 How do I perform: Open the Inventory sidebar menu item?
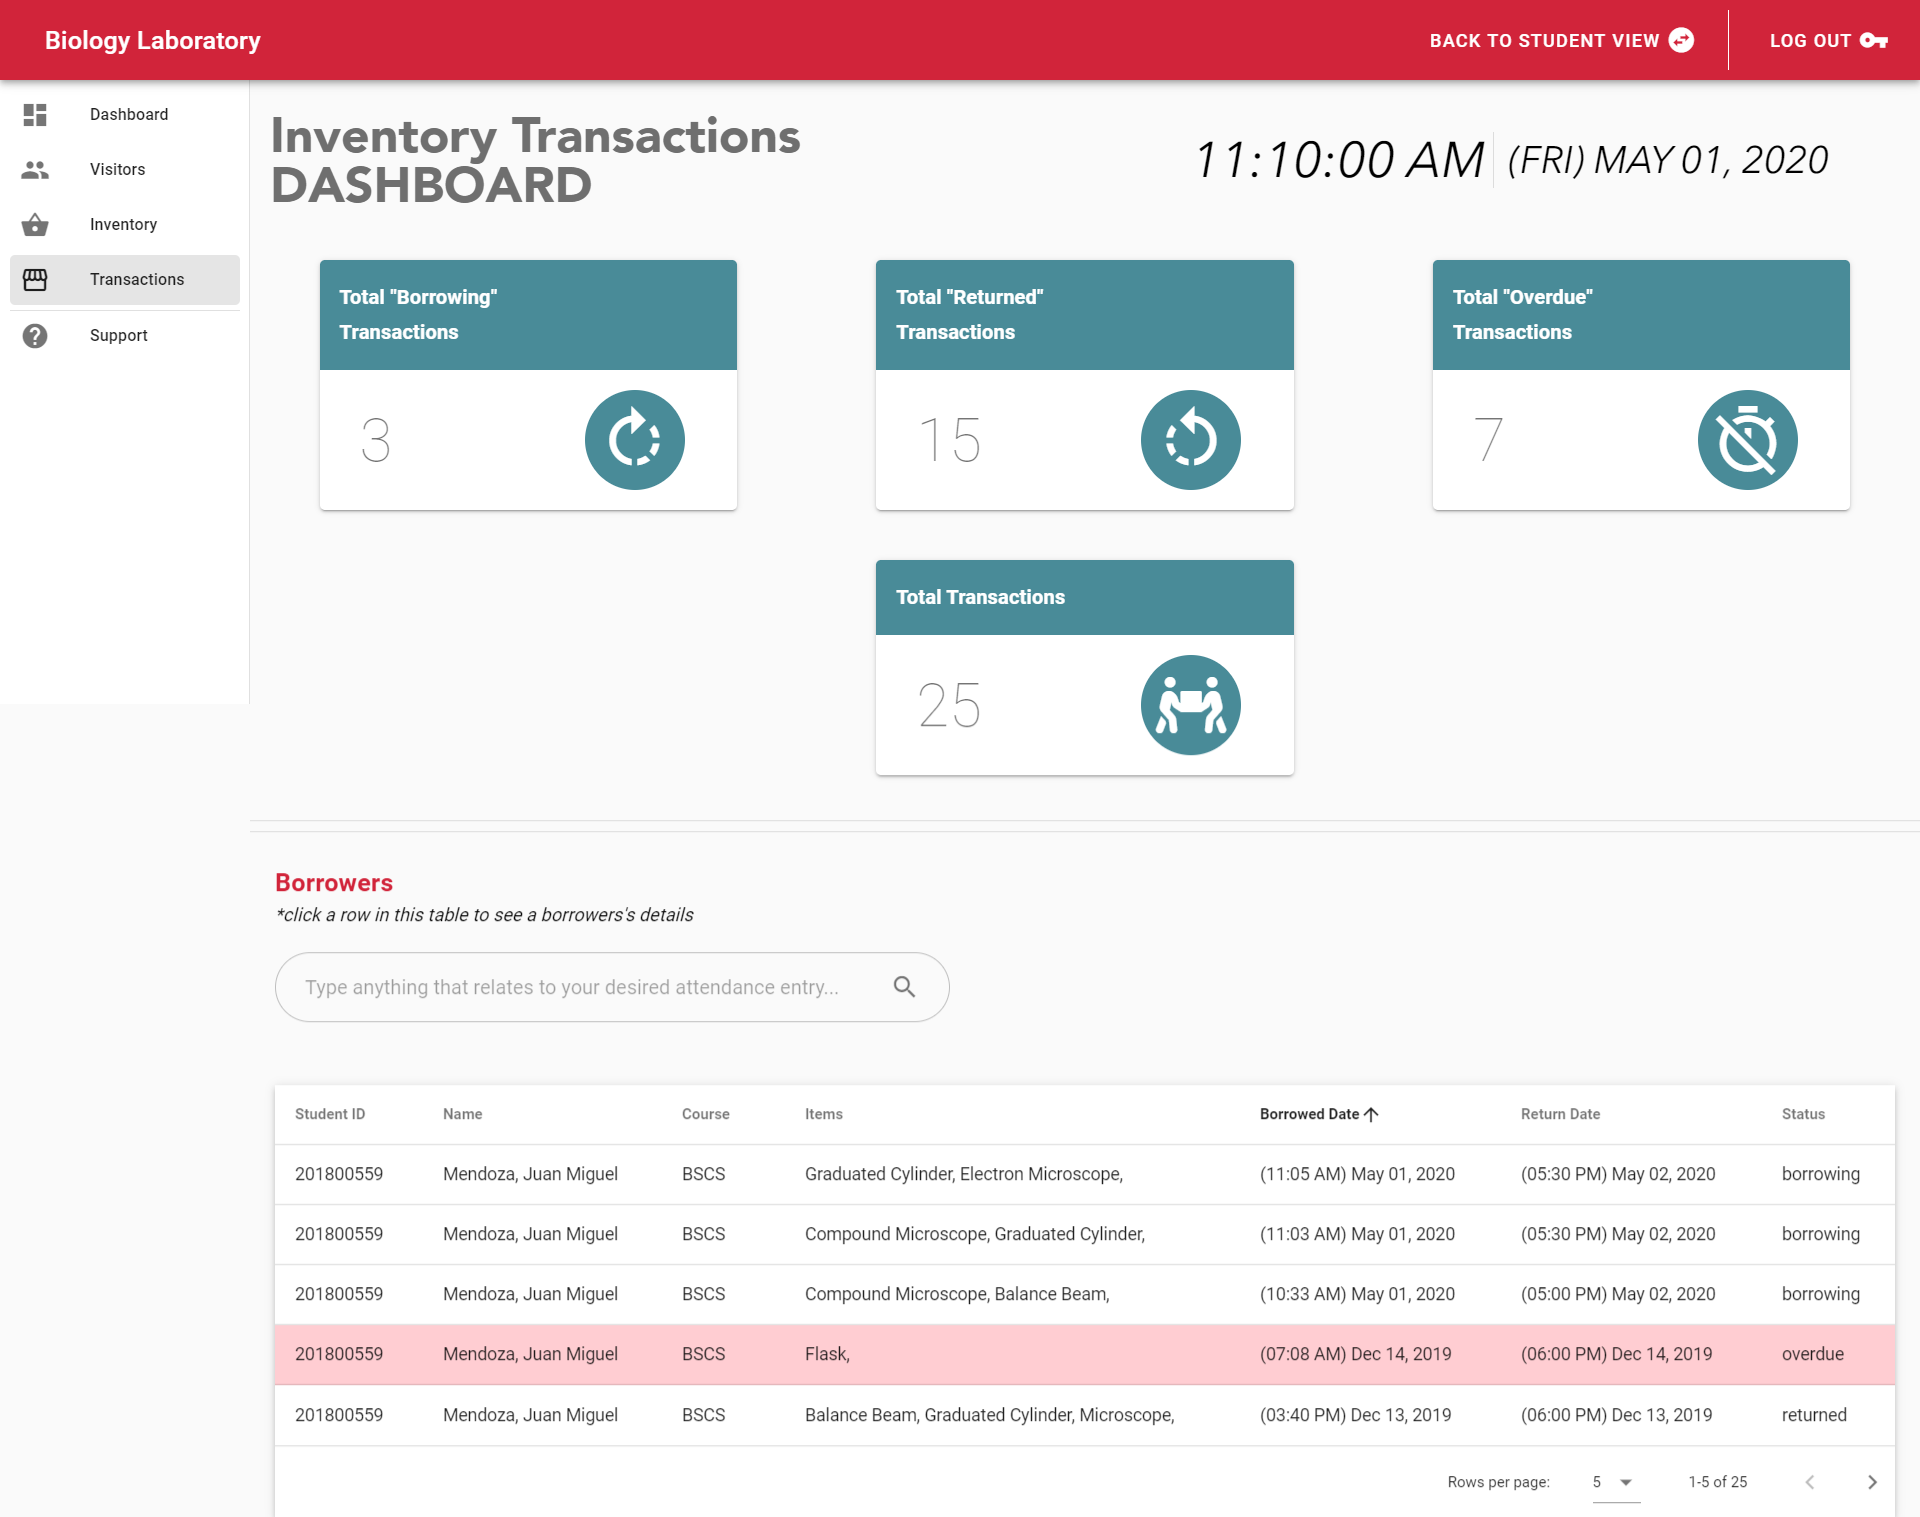[x=123, y=225]
